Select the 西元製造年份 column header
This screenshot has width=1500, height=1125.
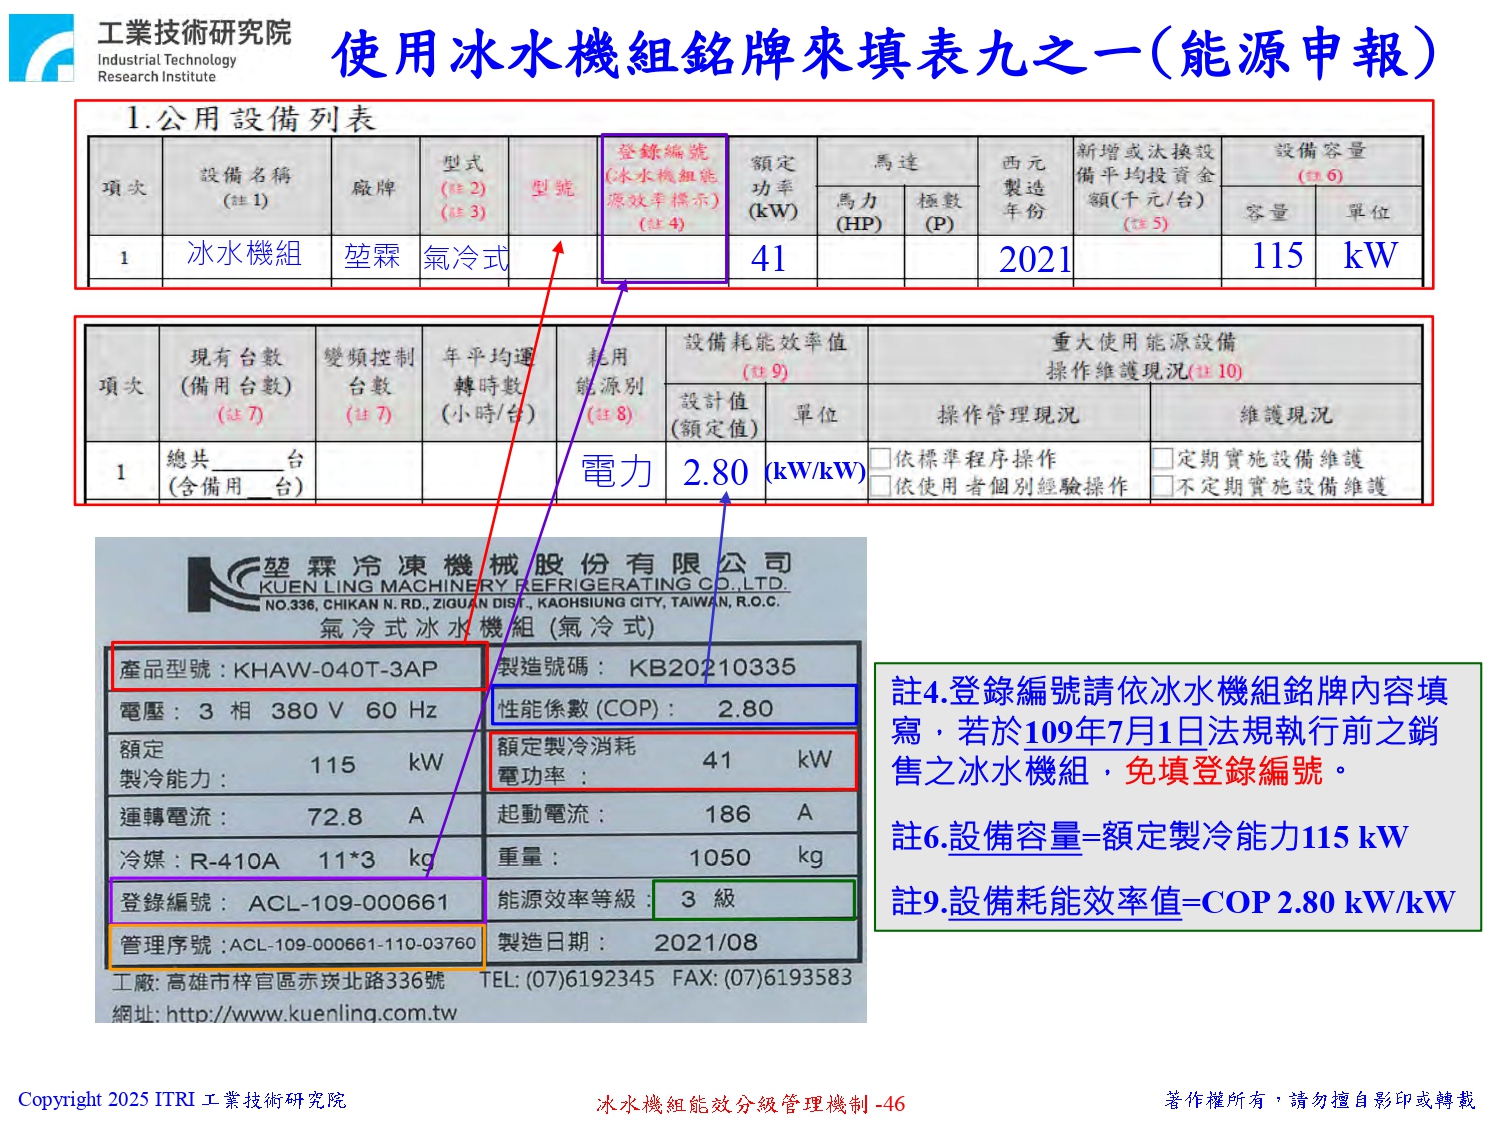tap(1025, 187)
